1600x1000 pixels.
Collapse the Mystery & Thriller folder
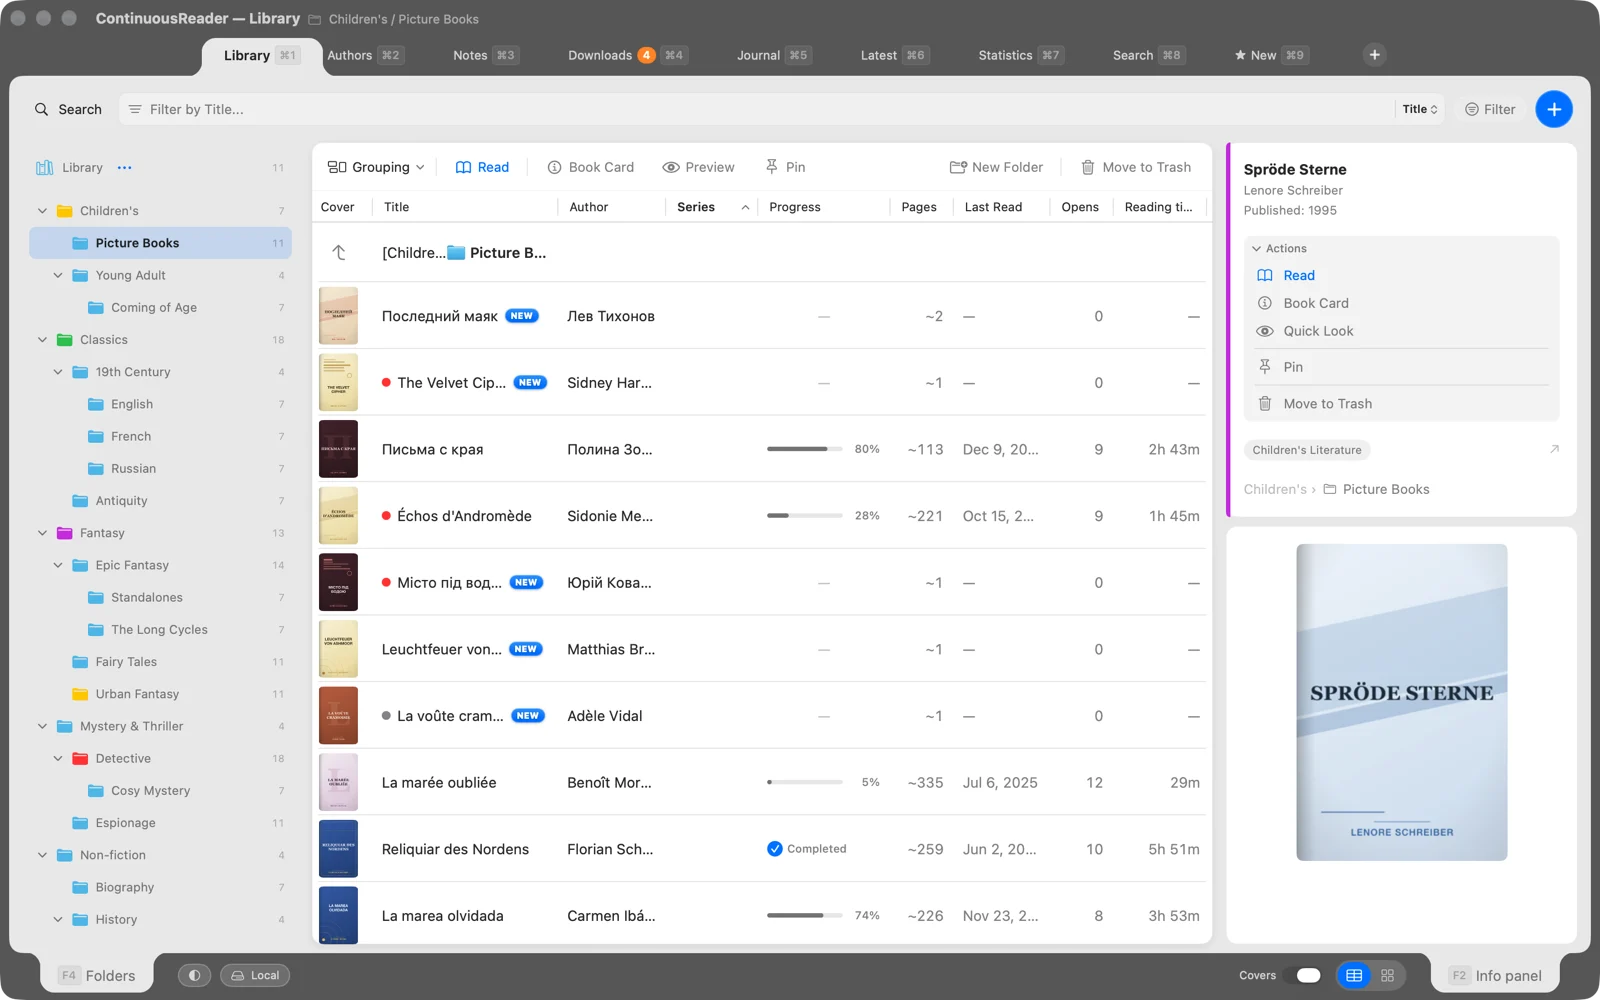coord(42,726)
